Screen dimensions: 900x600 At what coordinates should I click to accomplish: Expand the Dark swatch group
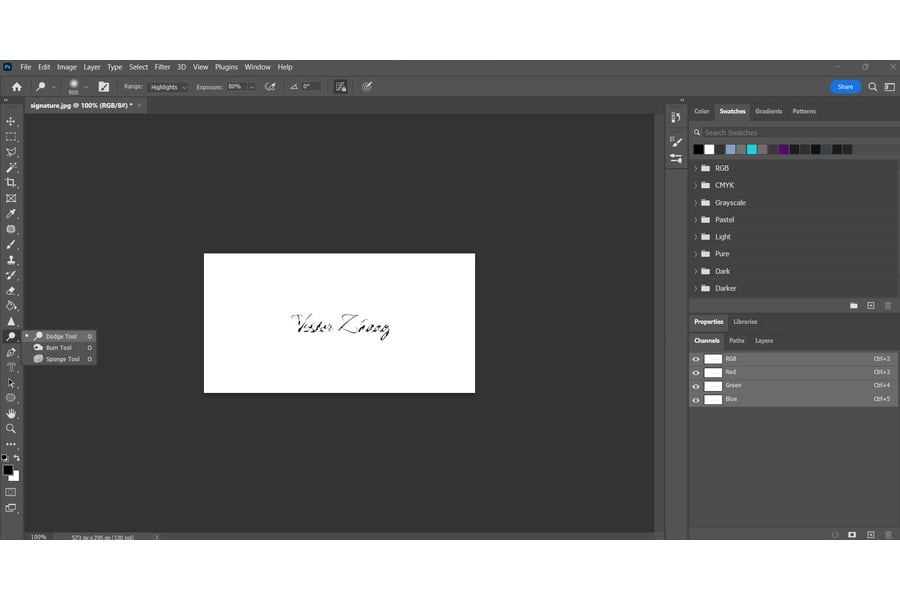696,271
